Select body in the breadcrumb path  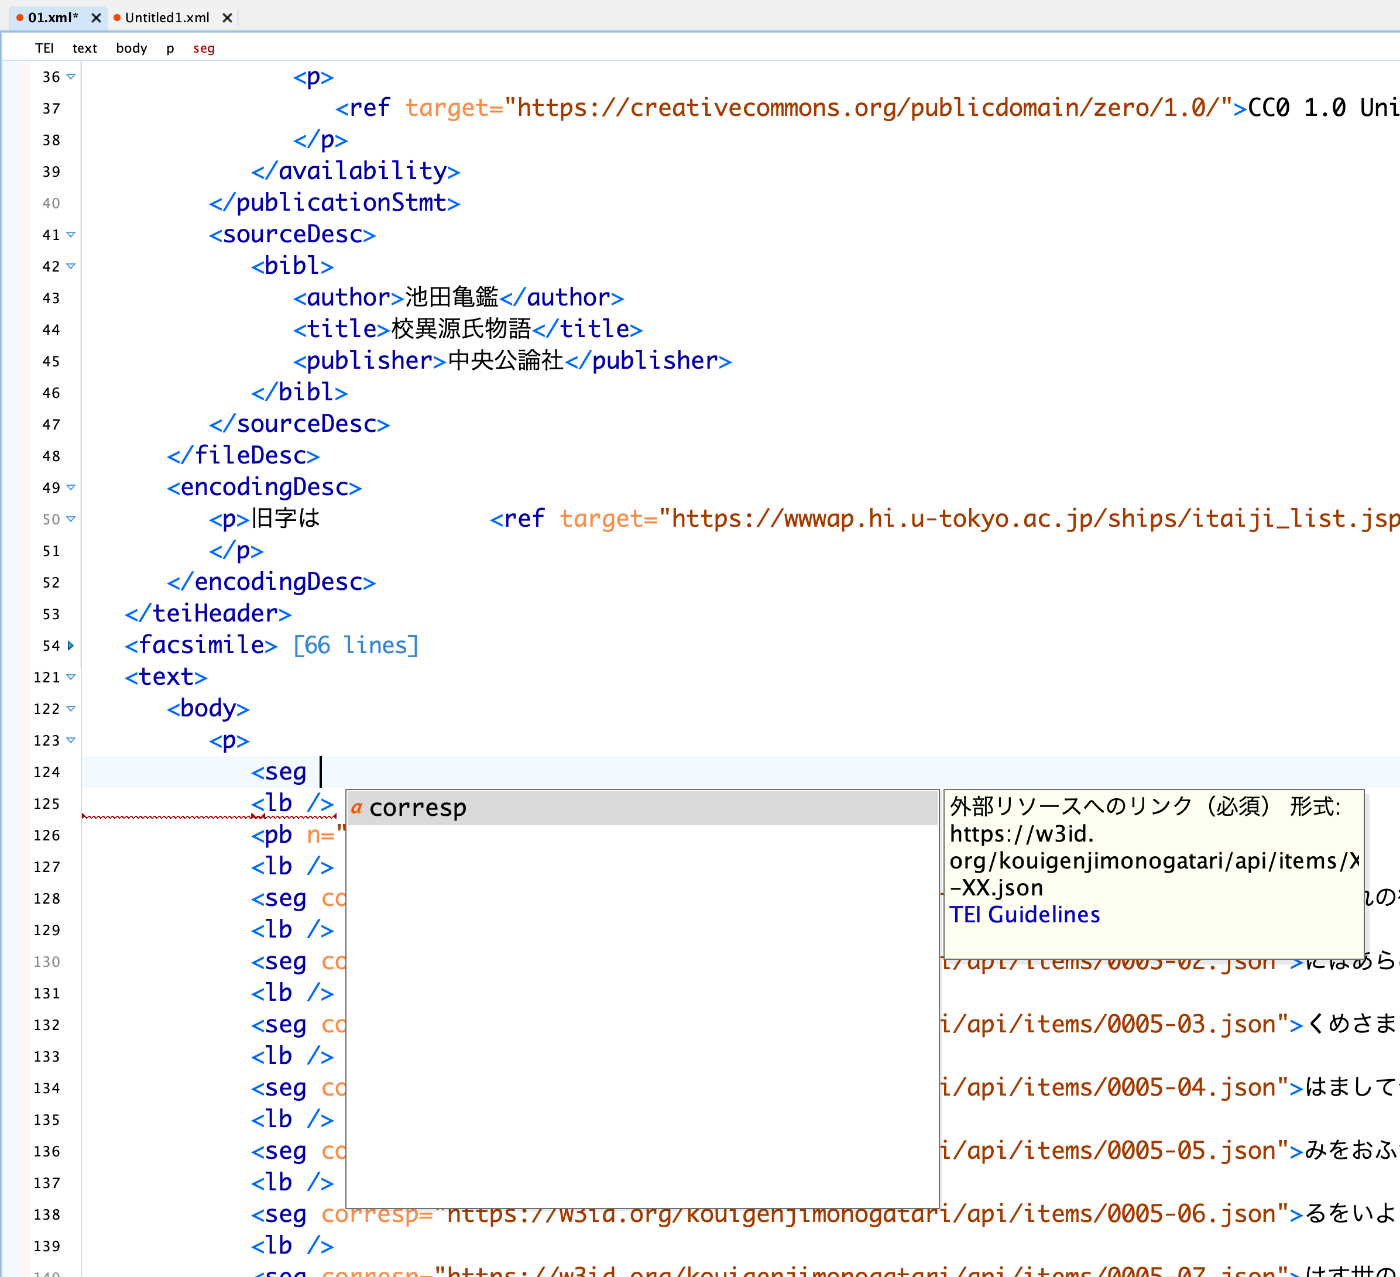[131, 48]
